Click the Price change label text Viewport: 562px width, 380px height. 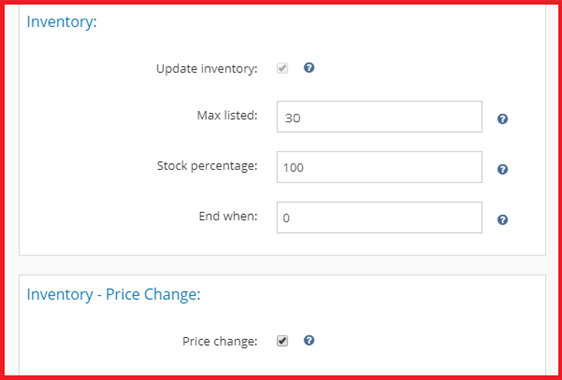220,341
